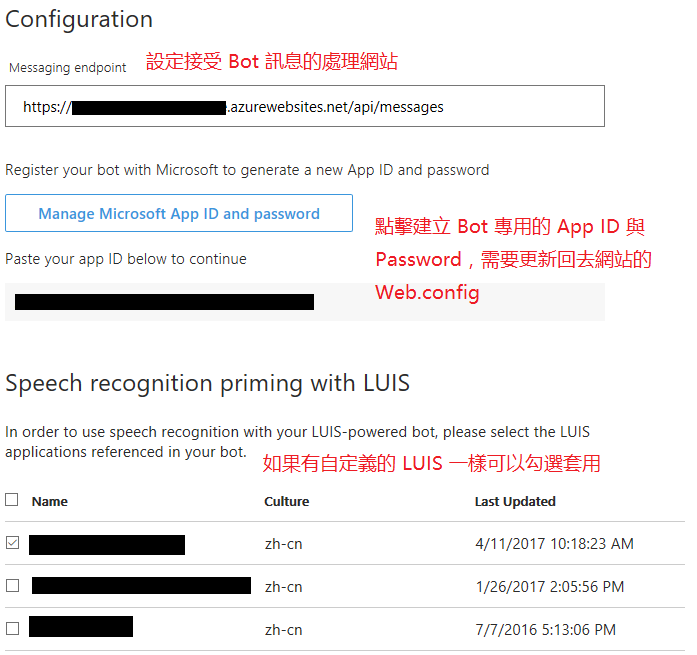Image resolution: width=697 pixels, height=655 pixels.
Task: Click the Messaging endpoint URL field
Action: [304, 106]
